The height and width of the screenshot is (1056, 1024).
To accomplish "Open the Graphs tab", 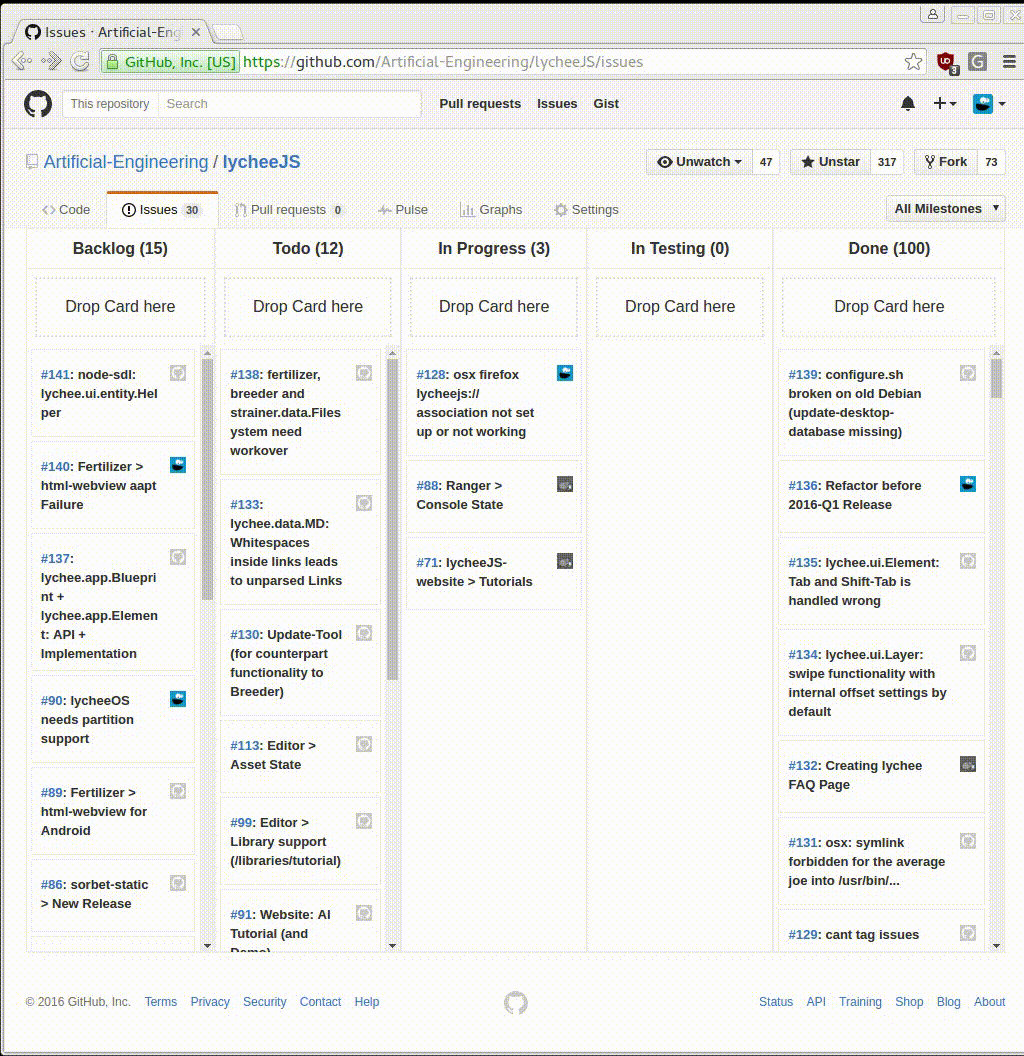I will coord(491,209).
